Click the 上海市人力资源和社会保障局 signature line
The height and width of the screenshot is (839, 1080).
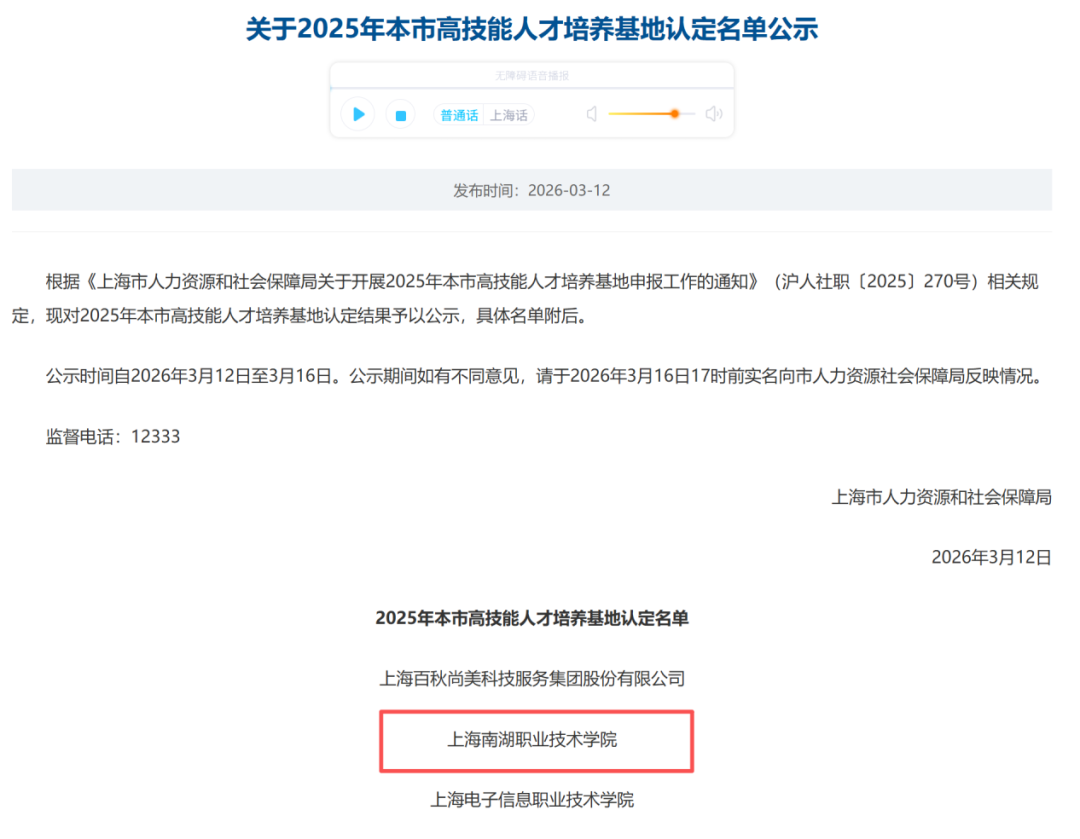(941, 497)
